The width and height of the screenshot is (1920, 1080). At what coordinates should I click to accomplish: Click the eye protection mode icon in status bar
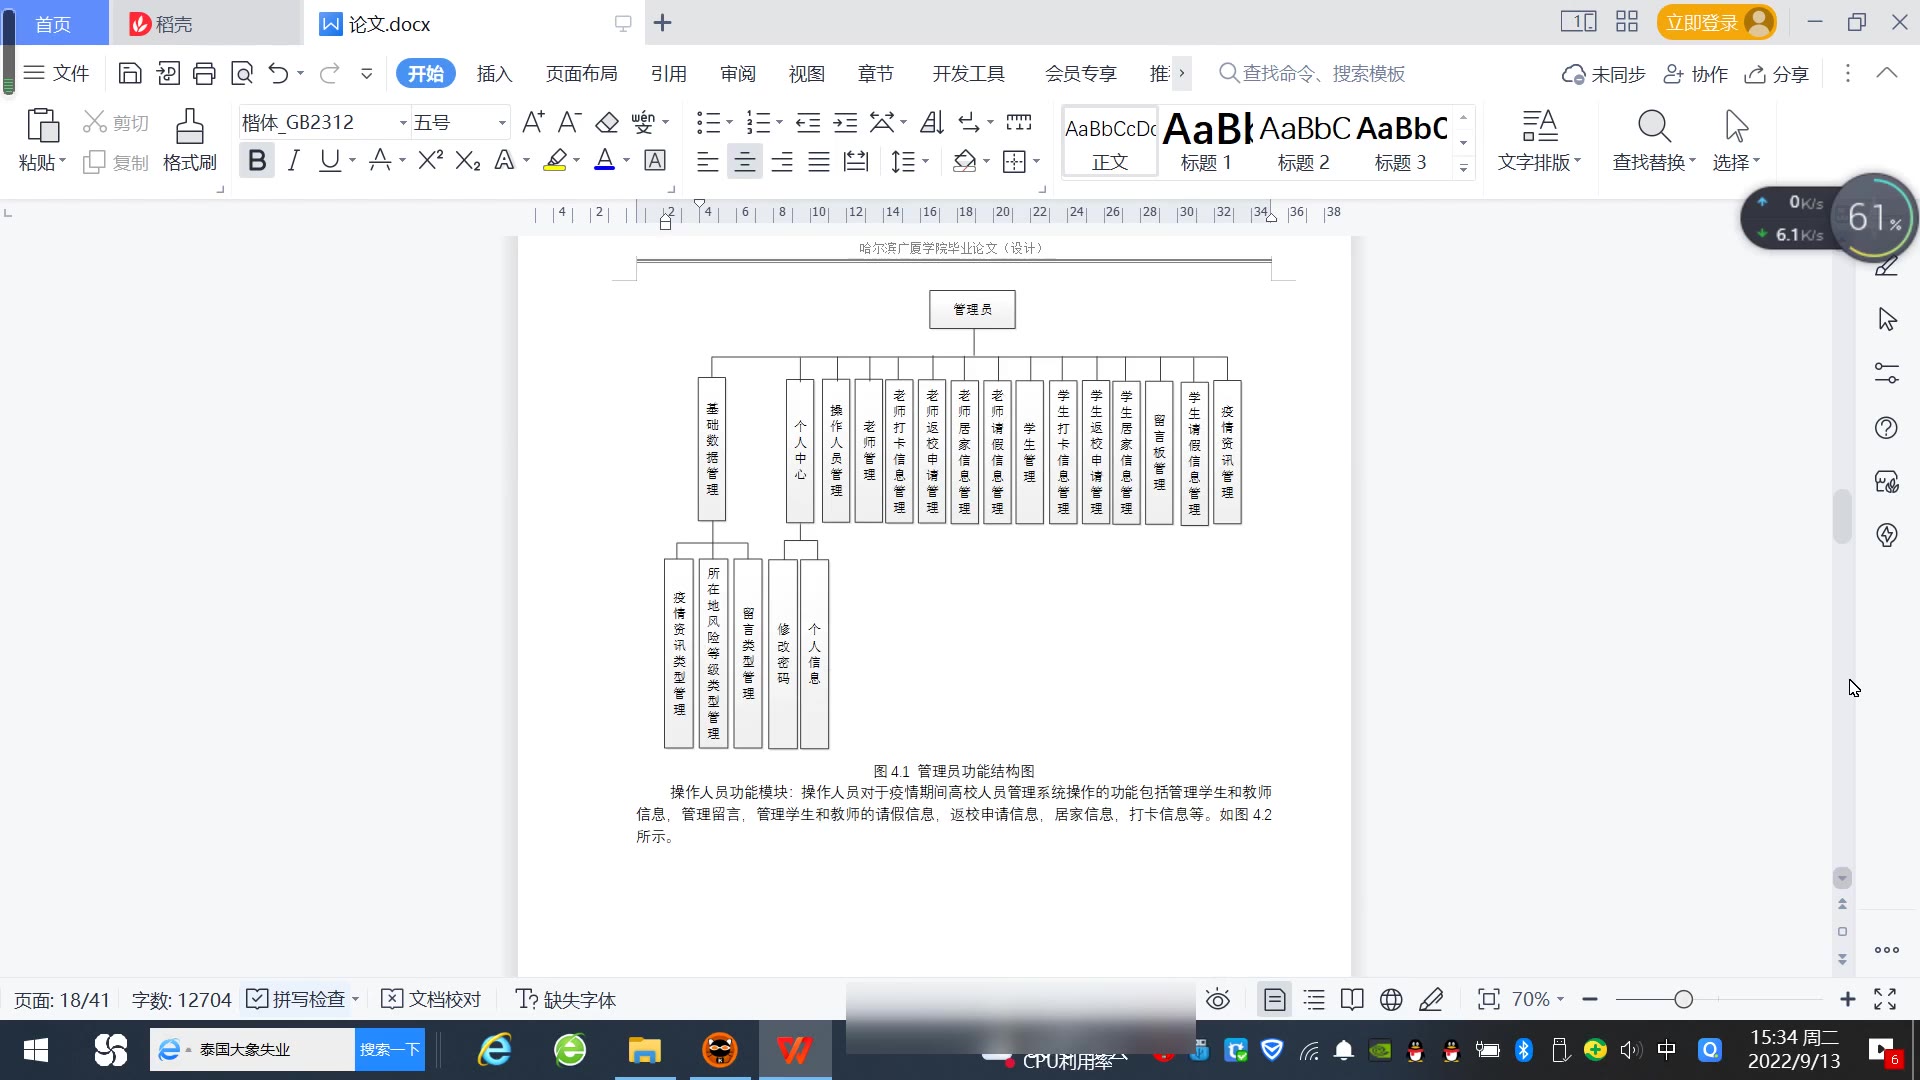point(1217,999)
